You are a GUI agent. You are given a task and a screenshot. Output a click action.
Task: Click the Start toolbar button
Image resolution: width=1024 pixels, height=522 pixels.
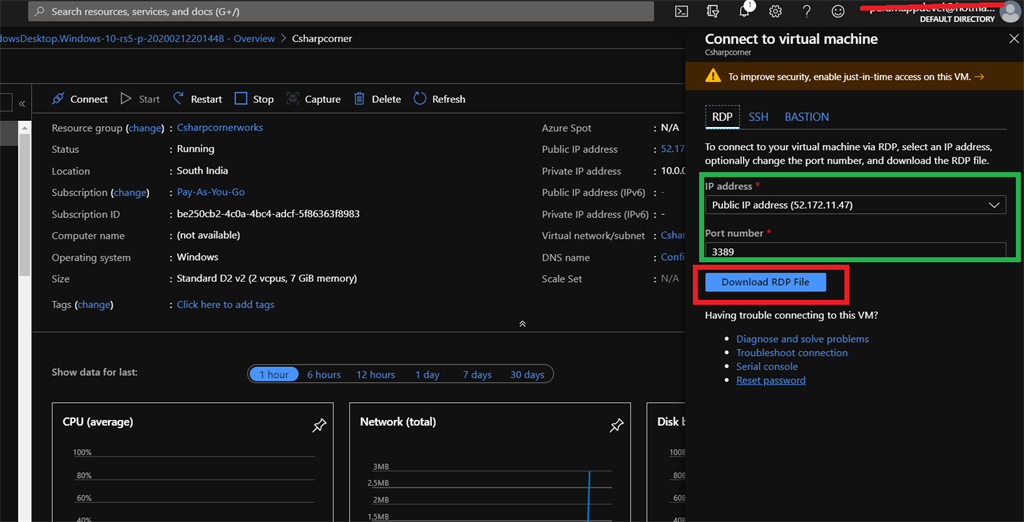click(x=140, y=99)
